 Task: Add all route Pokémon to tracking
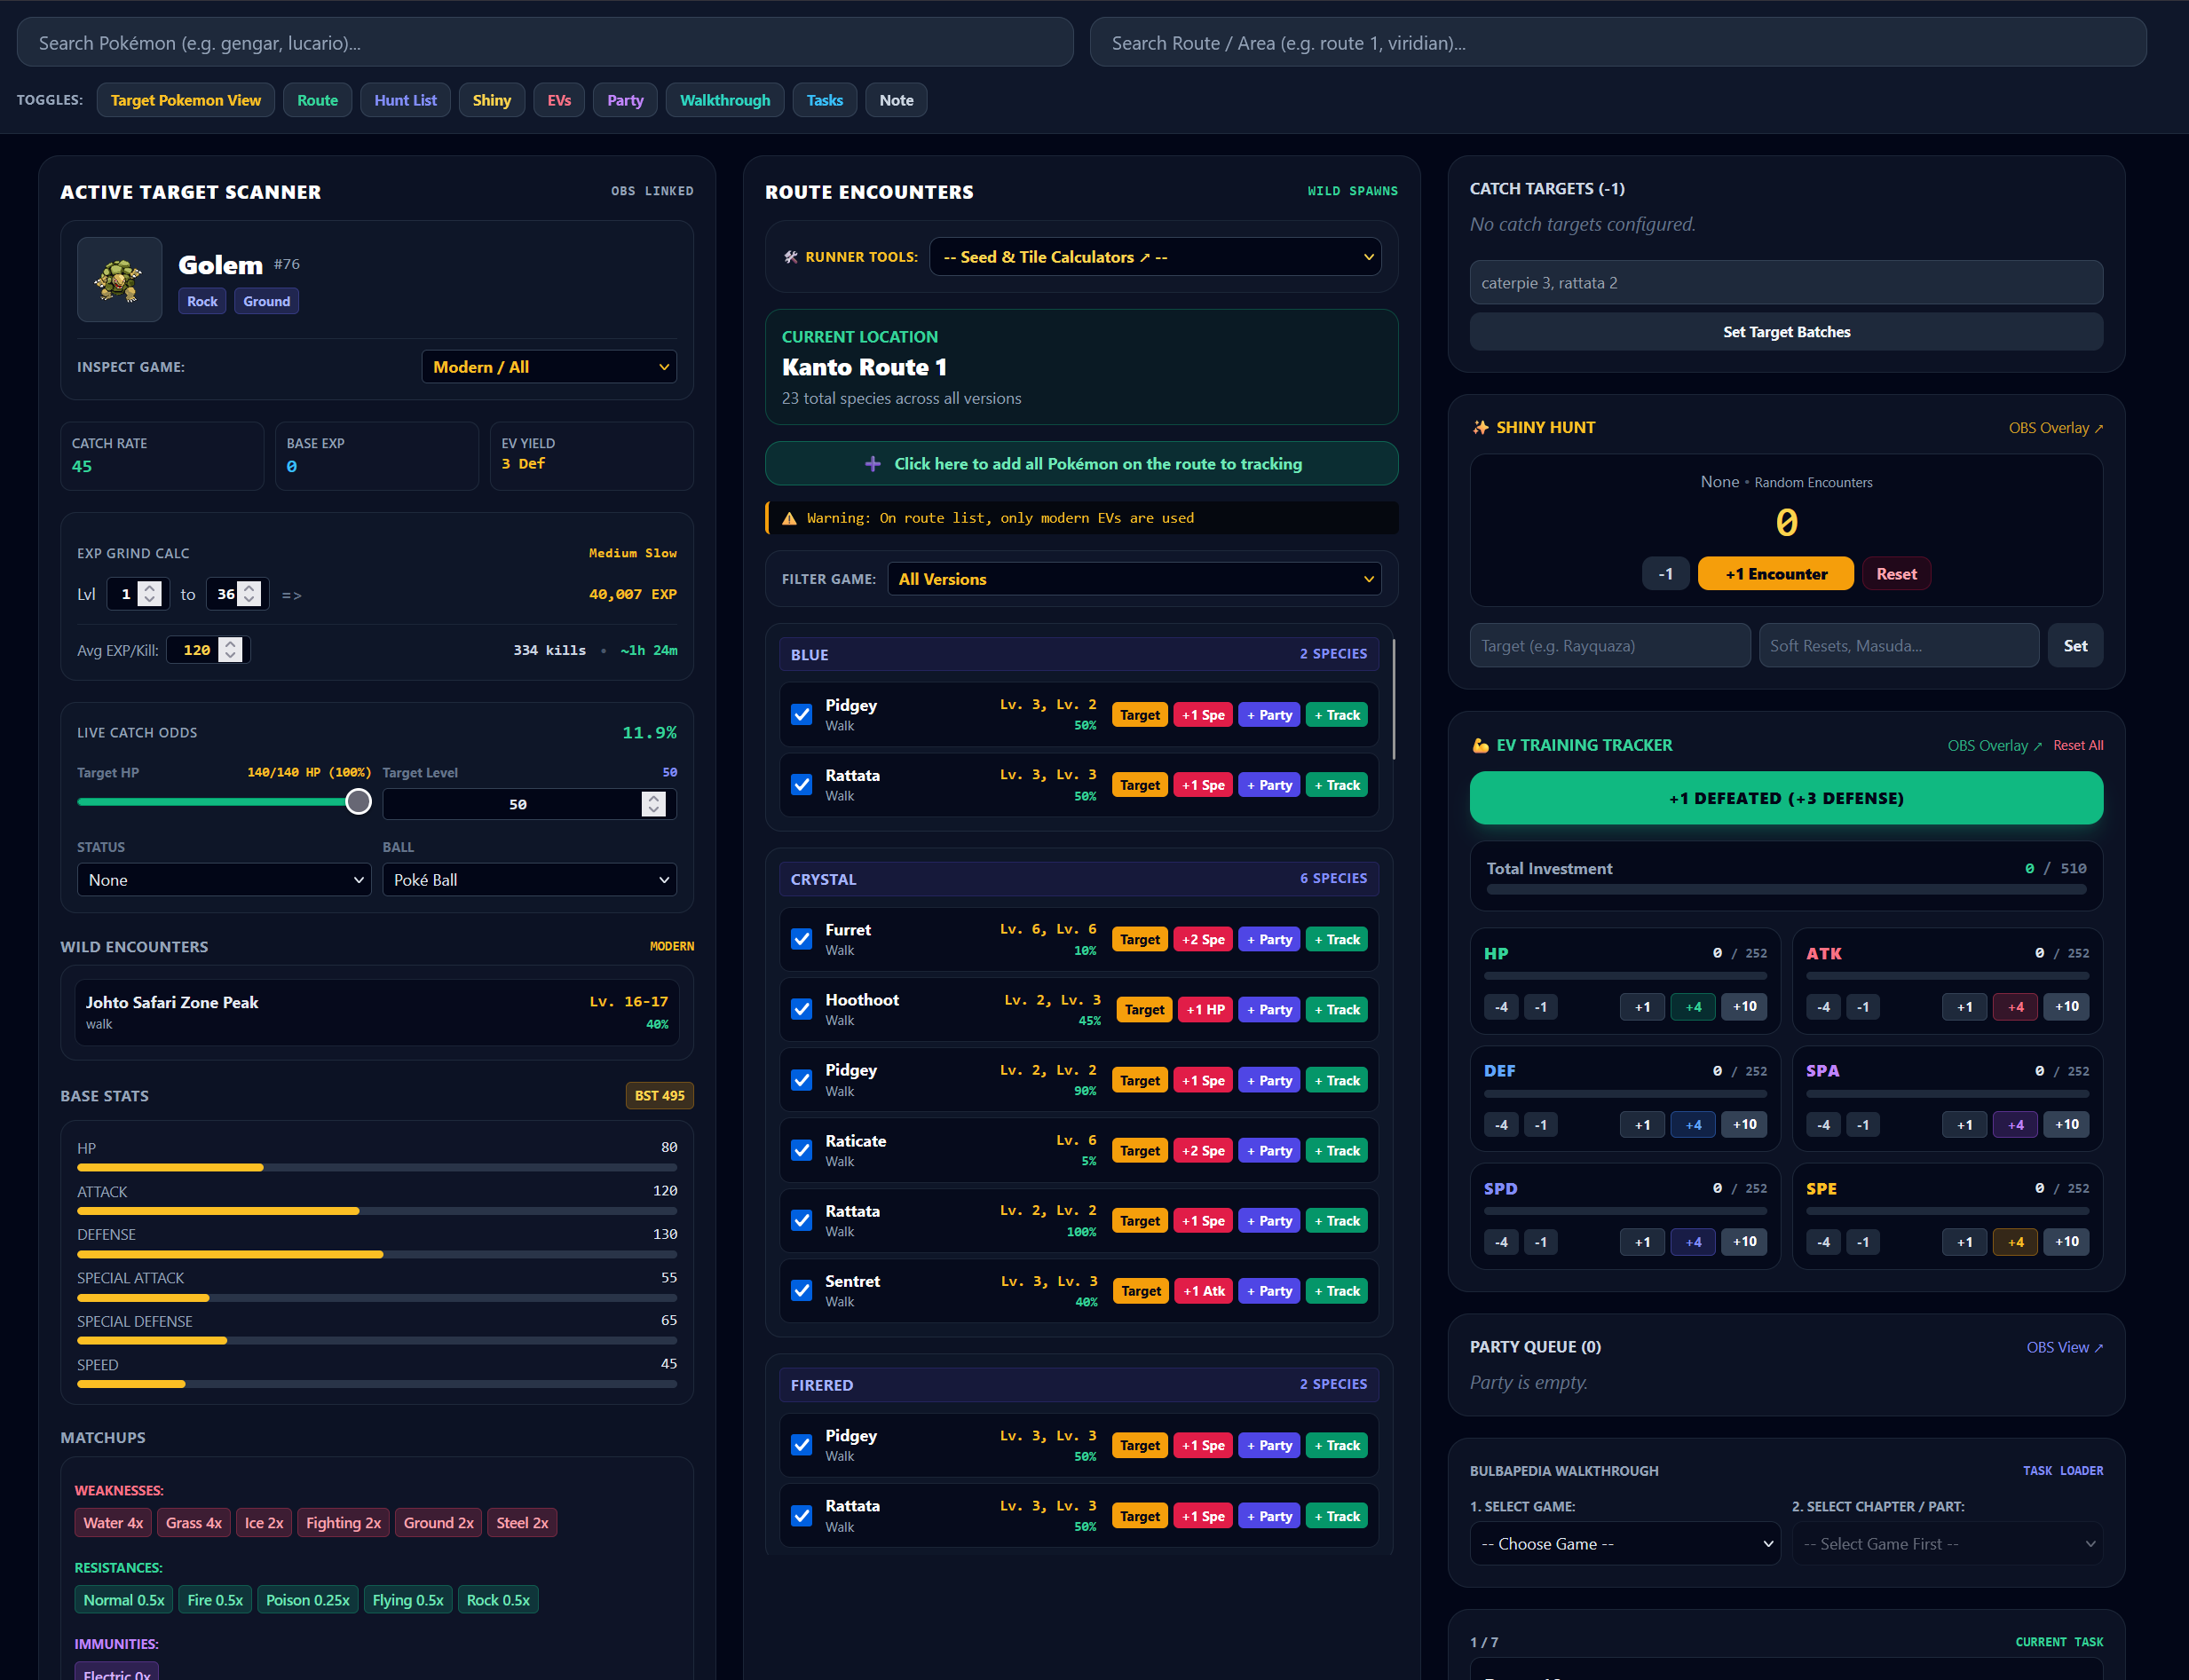1081,464
